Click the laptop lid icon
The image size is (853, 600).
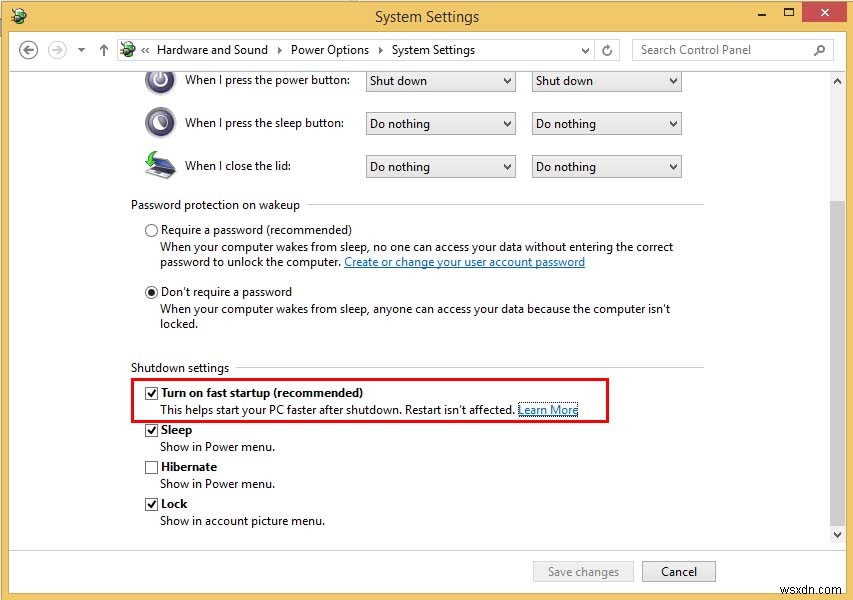[159, 166]
